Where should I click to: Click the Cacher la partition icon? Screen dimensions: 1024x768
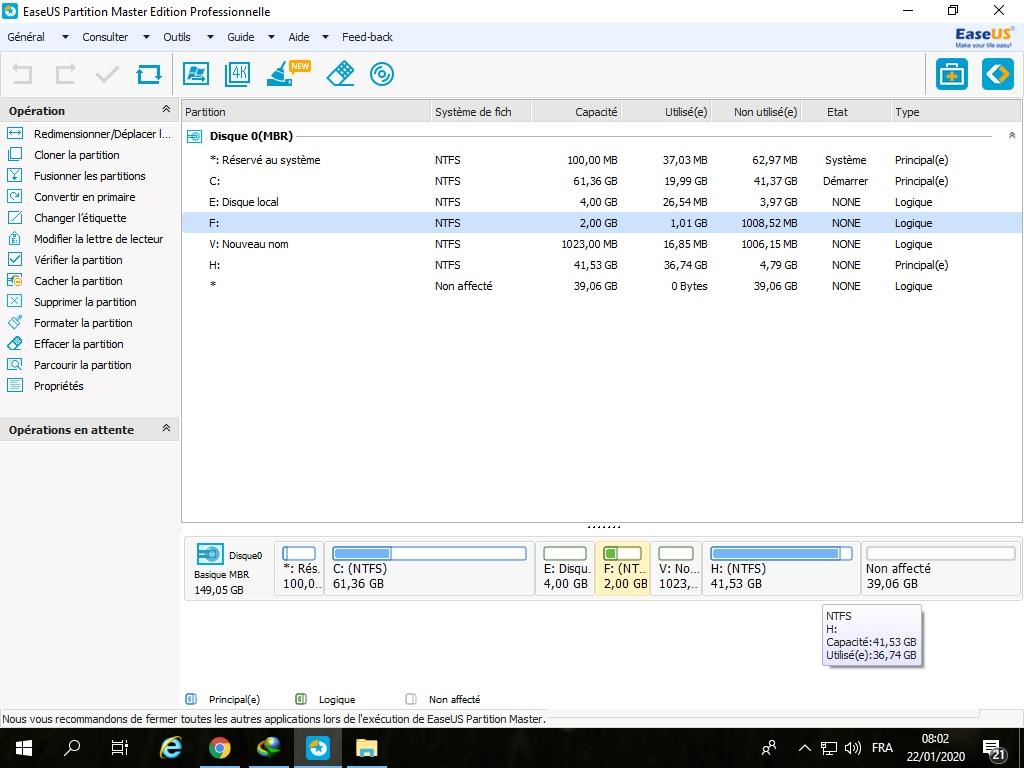(14, 280)
